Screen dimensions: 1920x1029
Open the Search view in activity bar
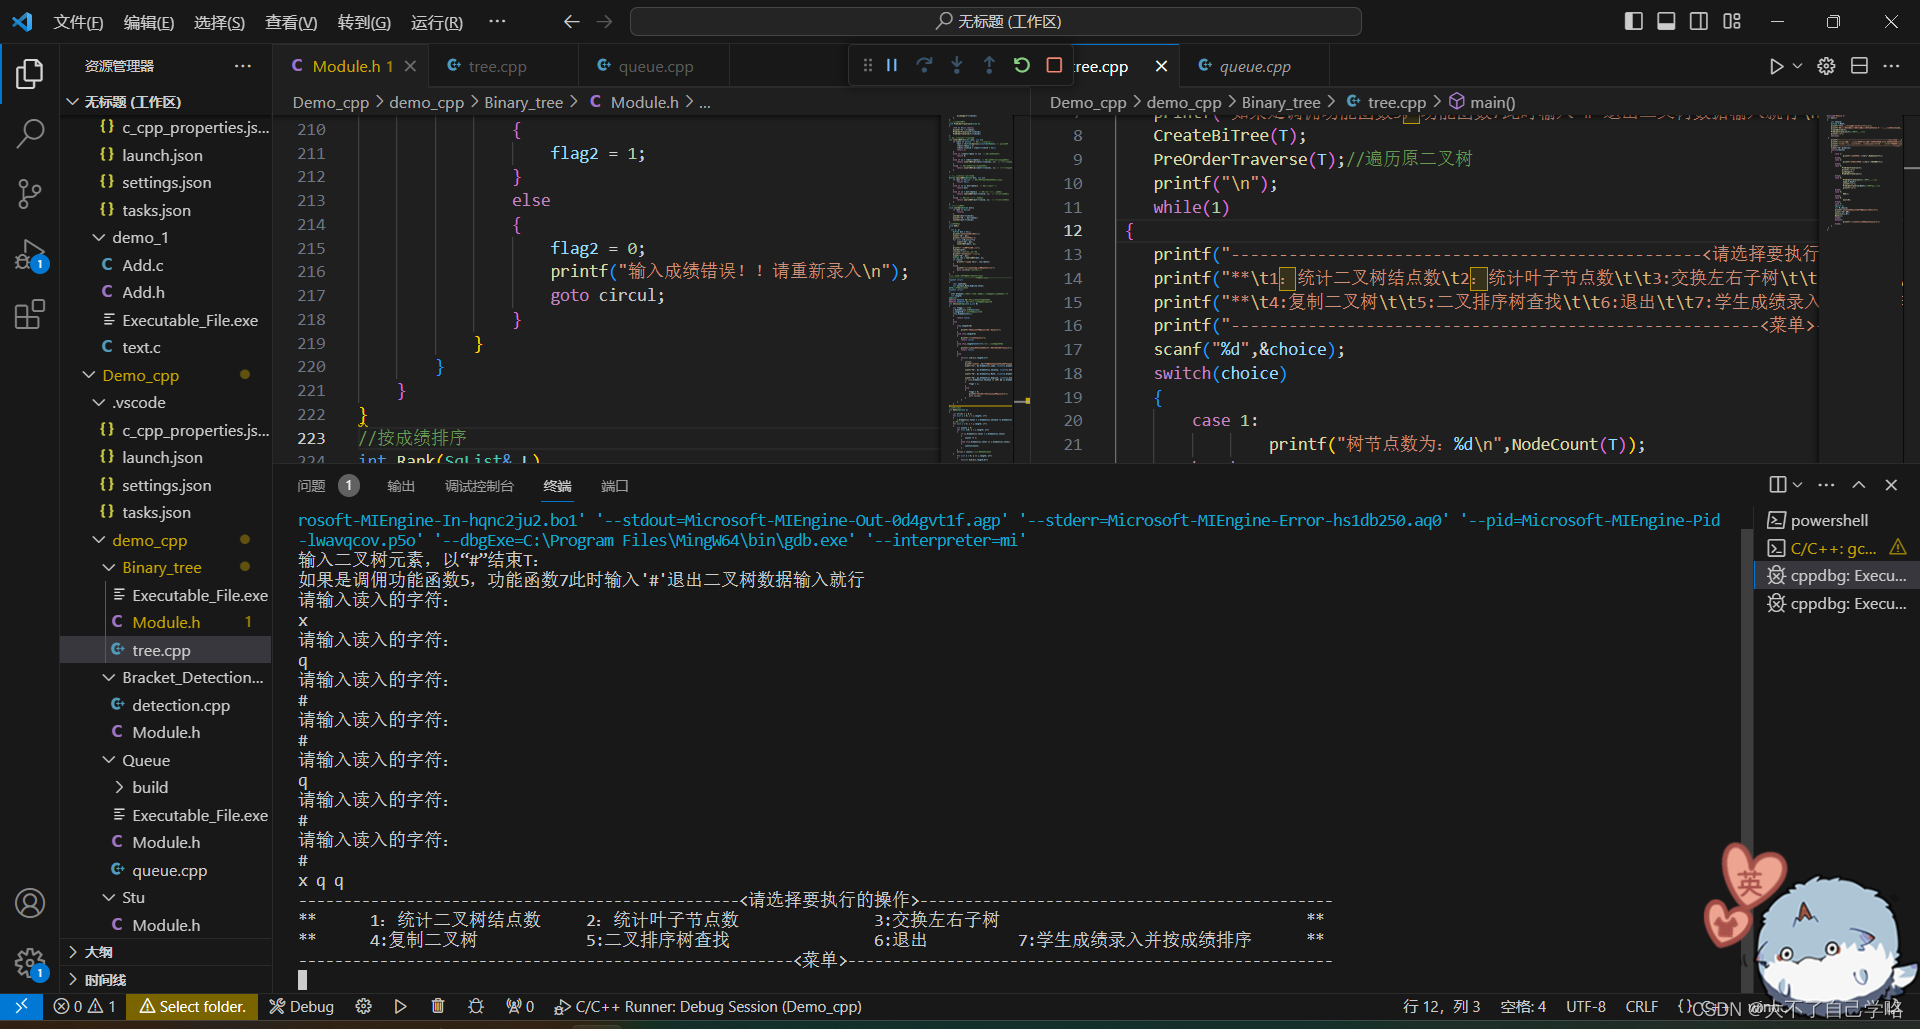(x=30, y=133)
